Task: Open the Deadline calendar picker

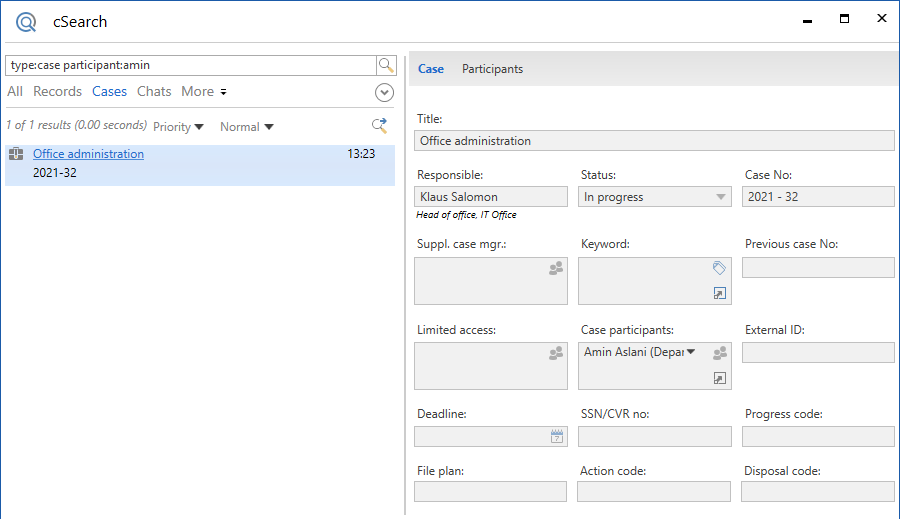Action: (x=557, y=436)
